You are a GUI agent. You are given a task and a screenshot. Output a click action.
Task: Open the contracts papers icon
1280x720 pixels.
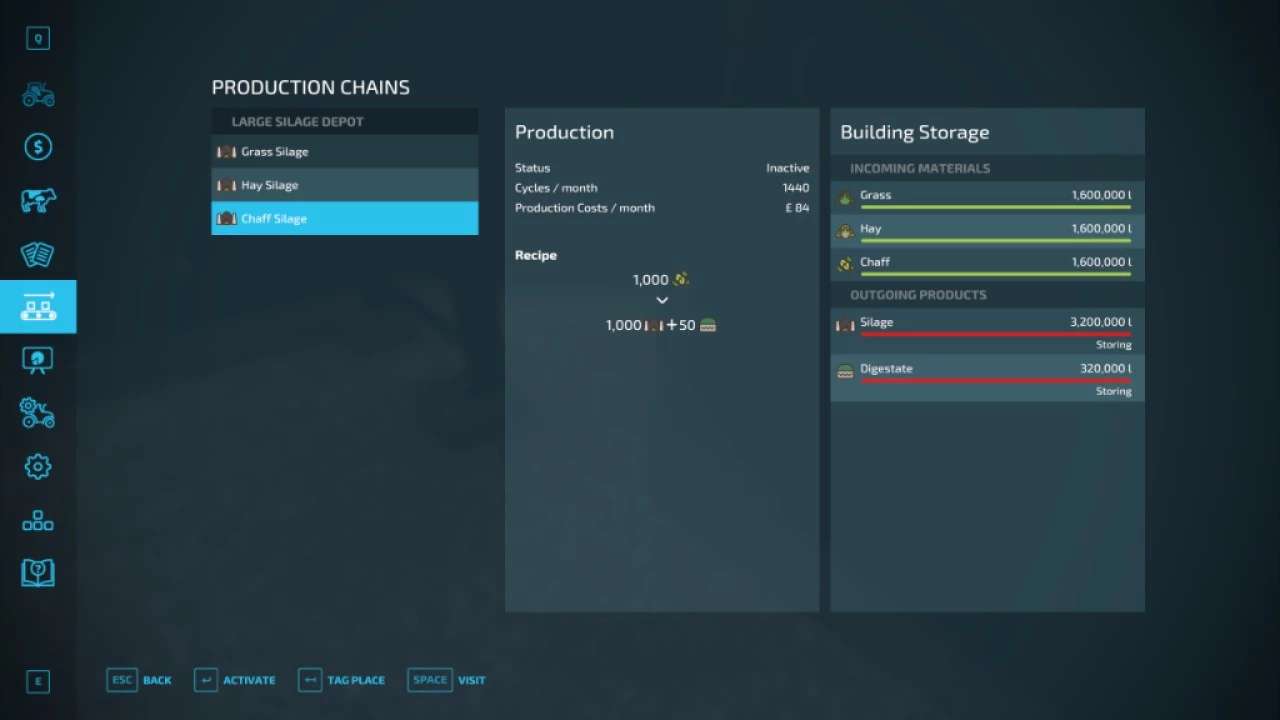click(38, 254)
